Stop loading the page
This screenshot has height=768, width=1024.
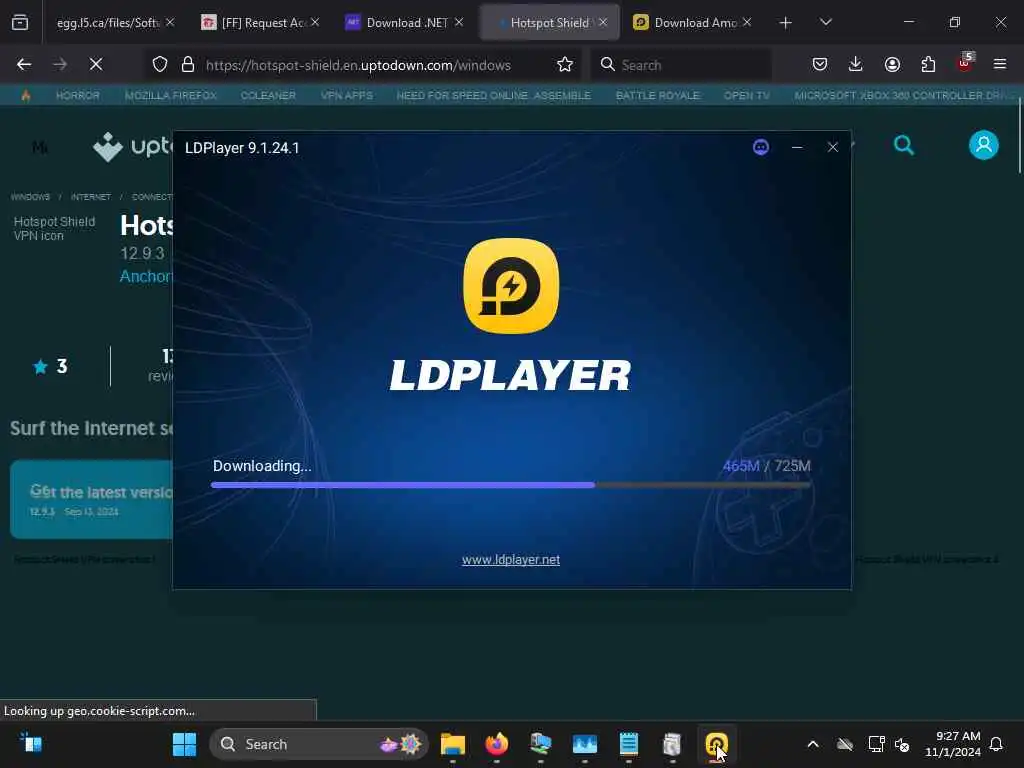pos(96,65)
